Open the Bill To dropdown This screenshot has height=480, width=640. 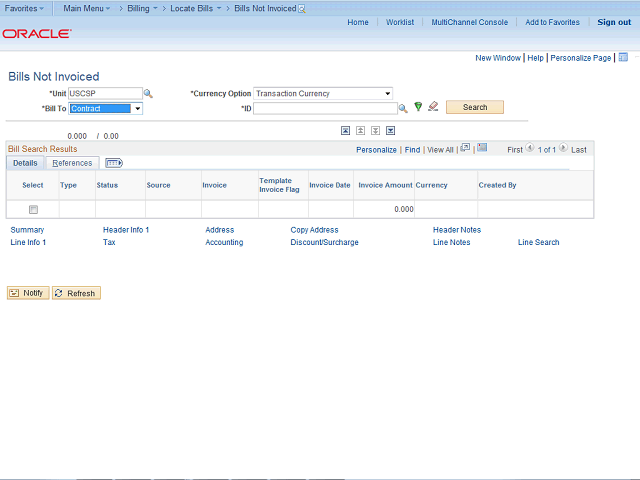pyautogui.click(x=137, y=108)
